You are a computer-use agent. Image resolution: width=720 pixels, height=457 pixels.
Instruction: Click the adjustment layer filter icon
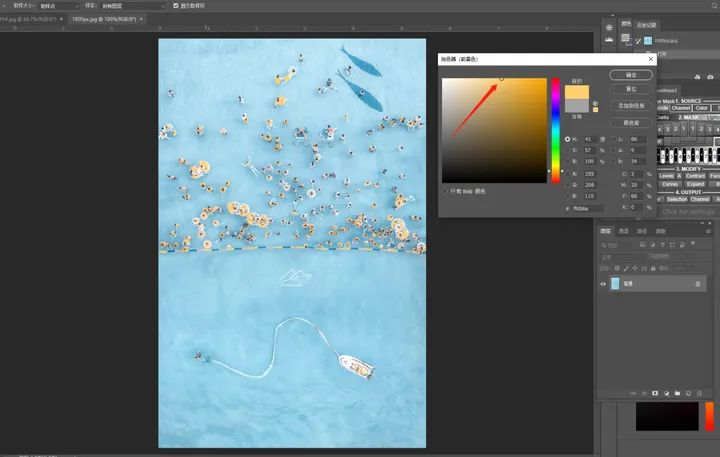click(x=652, y=245)
